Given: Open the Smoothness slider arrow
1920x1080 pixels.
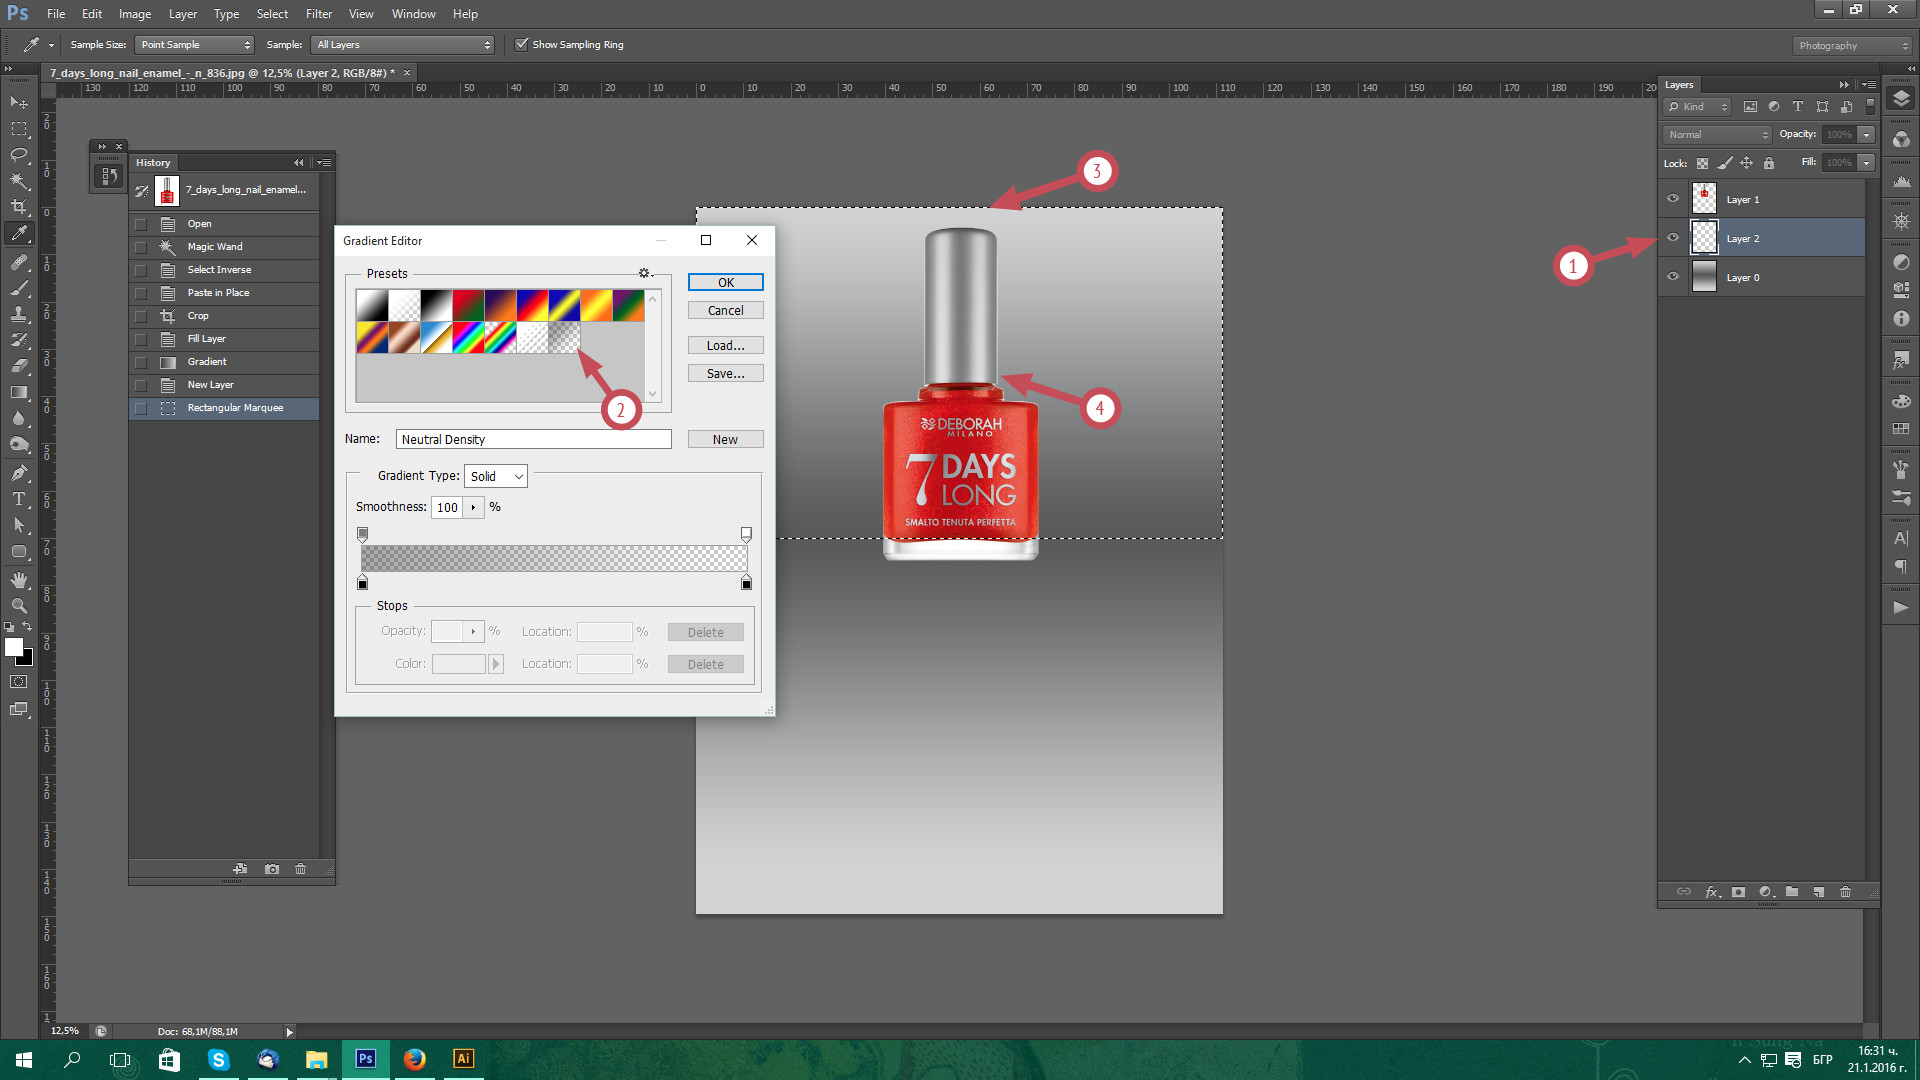Looking at the screenshot, I should pyautogui.click(x=474, y=507).
